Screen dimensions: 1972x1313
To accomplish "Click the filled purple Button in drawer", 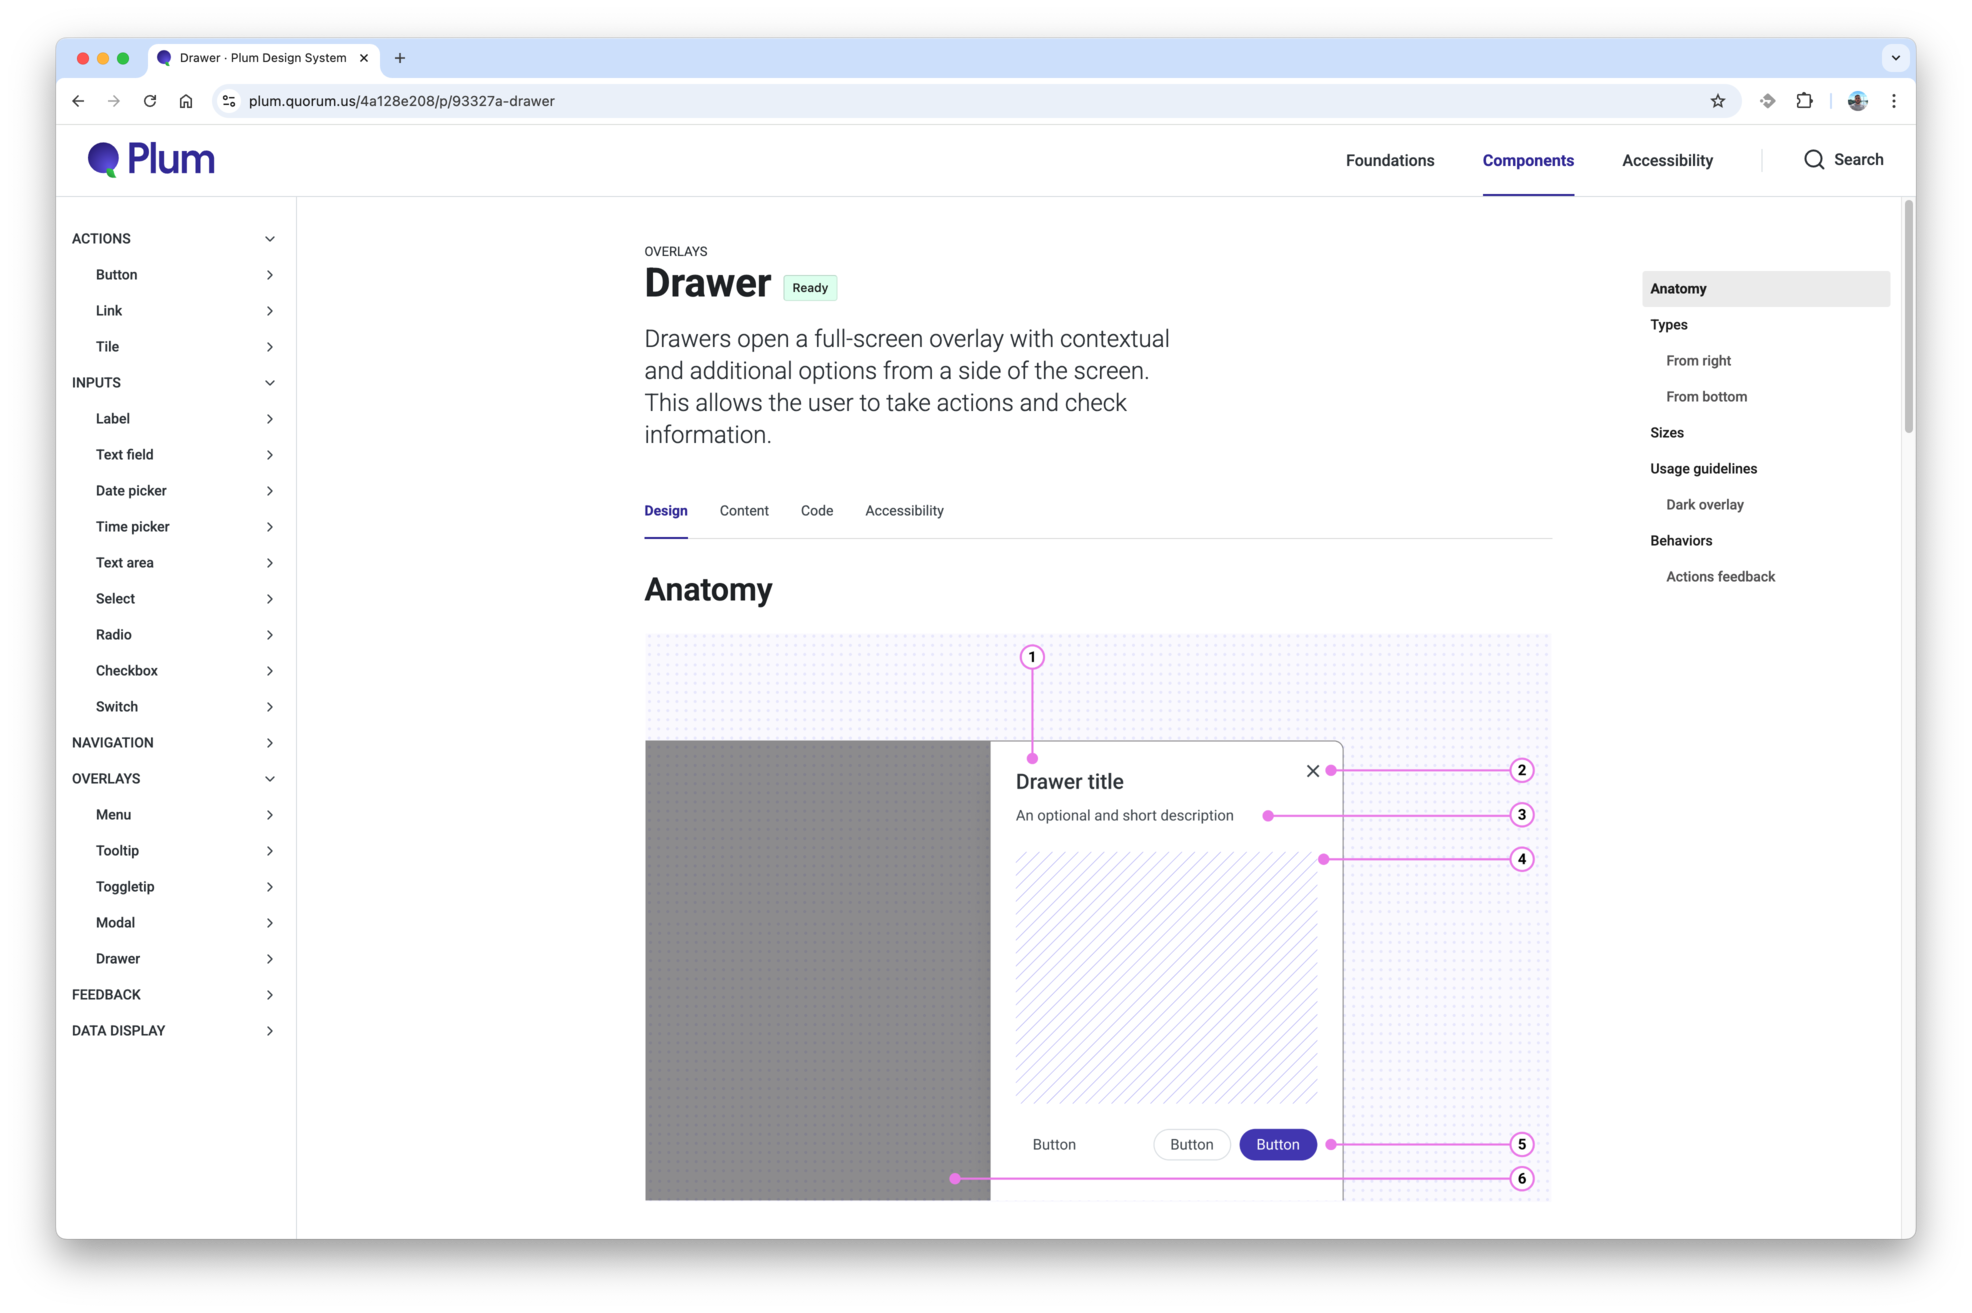I will 1278,1145.
